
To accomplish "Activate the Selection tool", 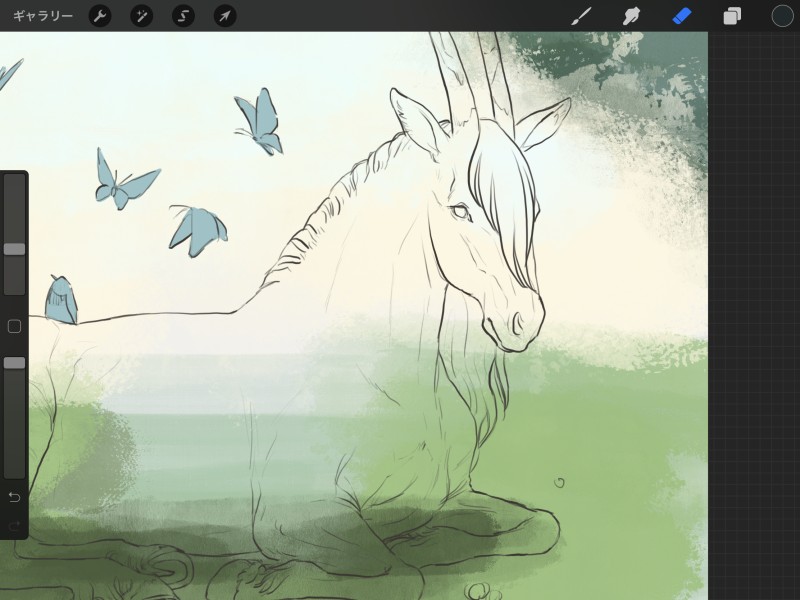I will click(x=183, y=16).
